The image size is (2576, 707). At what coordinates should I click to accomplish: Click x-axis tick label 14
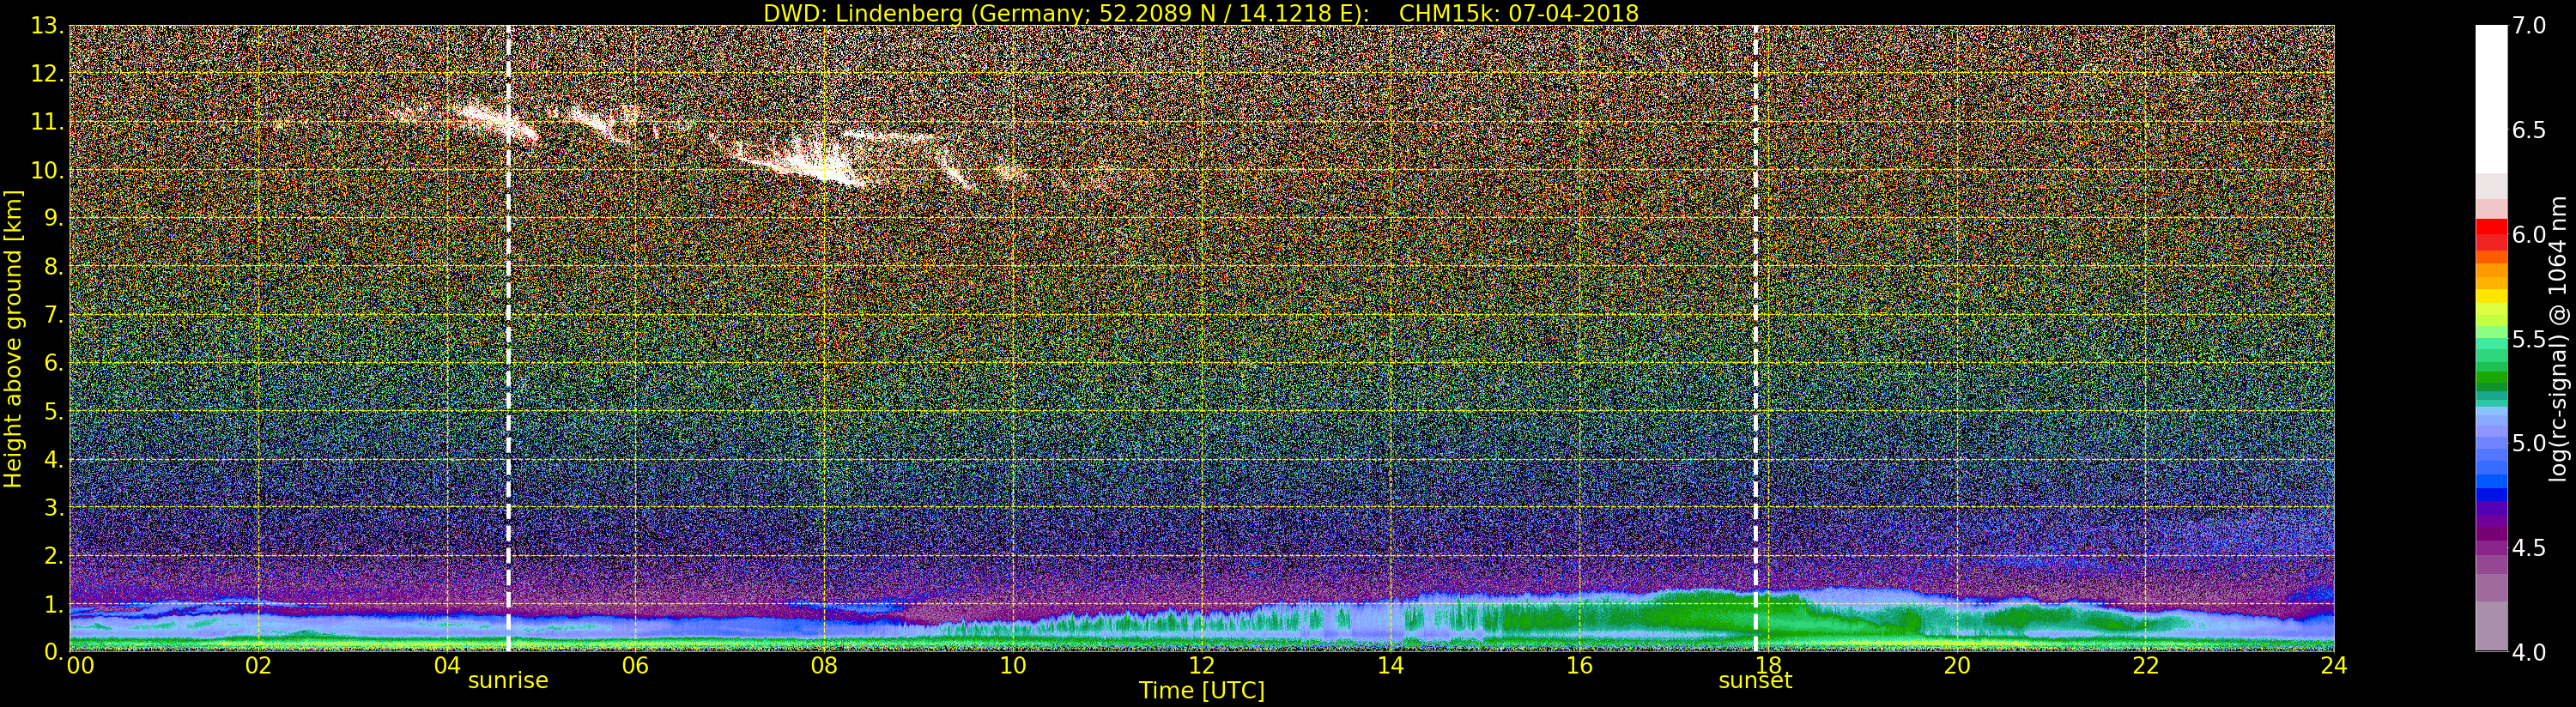click(x=1391, y=666)
